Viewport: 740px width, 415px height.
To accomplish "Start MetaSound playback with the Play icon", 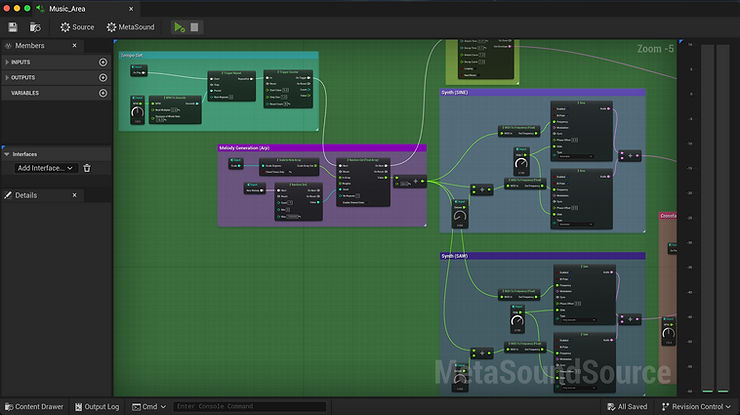I will point(179,27).
